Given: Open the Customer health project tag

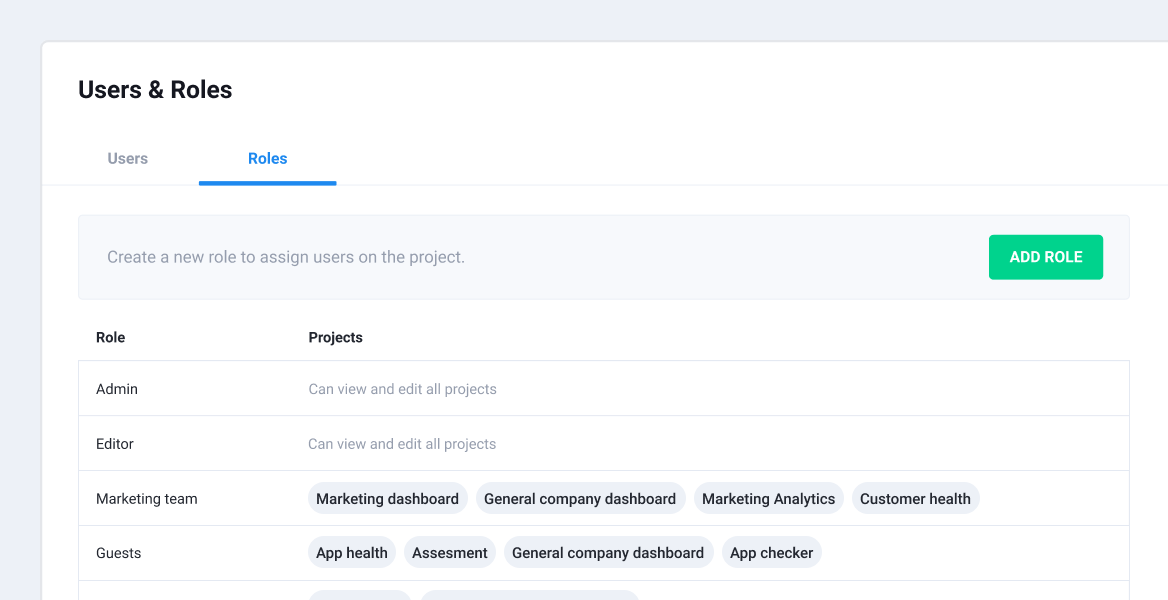Looking at the screenshot, I should point(915,499).
